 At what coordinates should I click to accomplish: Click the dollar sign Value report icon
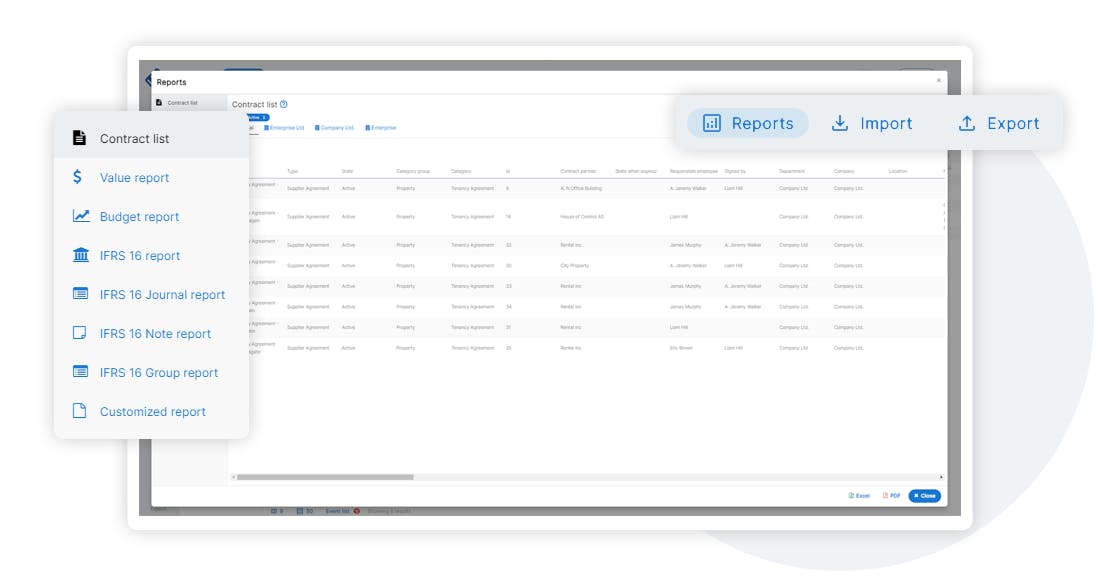77,177
